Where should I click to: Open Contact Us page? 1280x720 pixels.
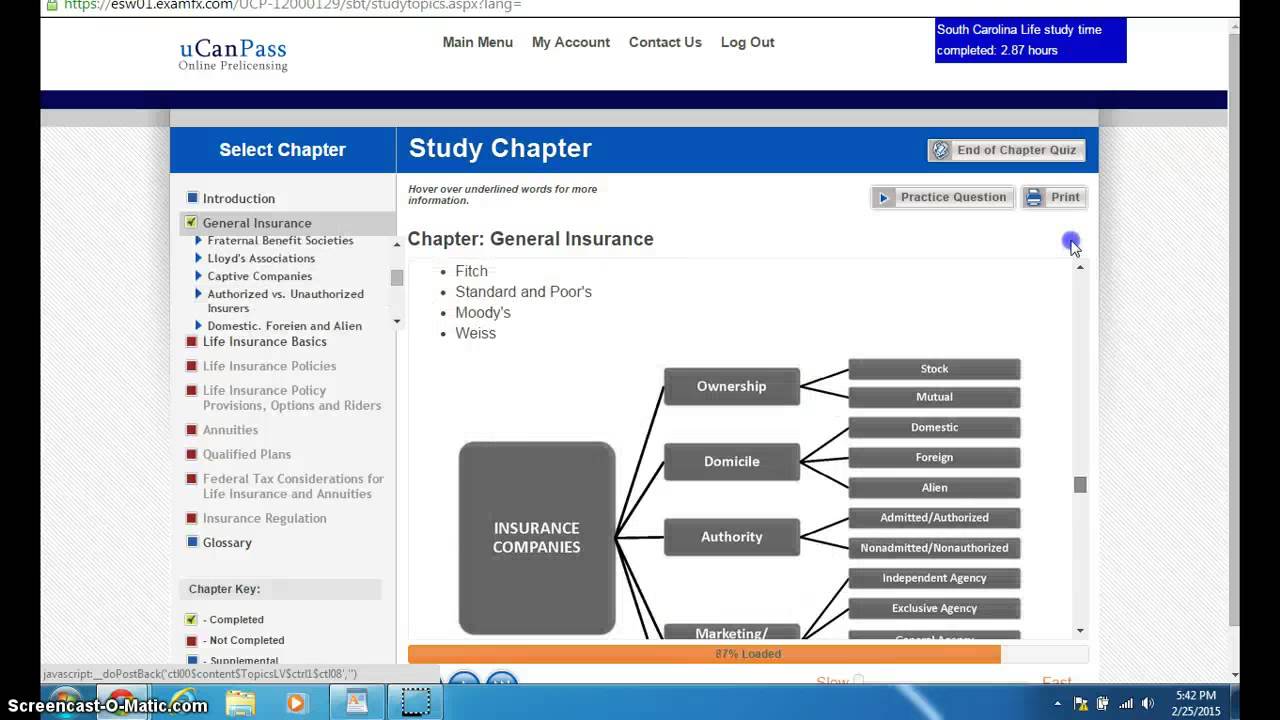(x=665, y=42)
